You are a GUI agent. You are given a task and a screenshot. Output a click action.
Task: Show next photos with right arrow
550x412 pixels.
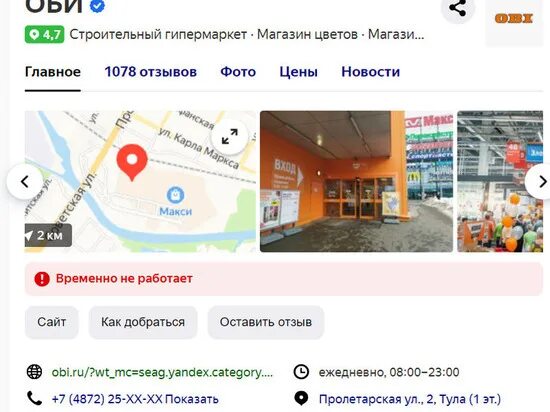(x=541, y=182)
